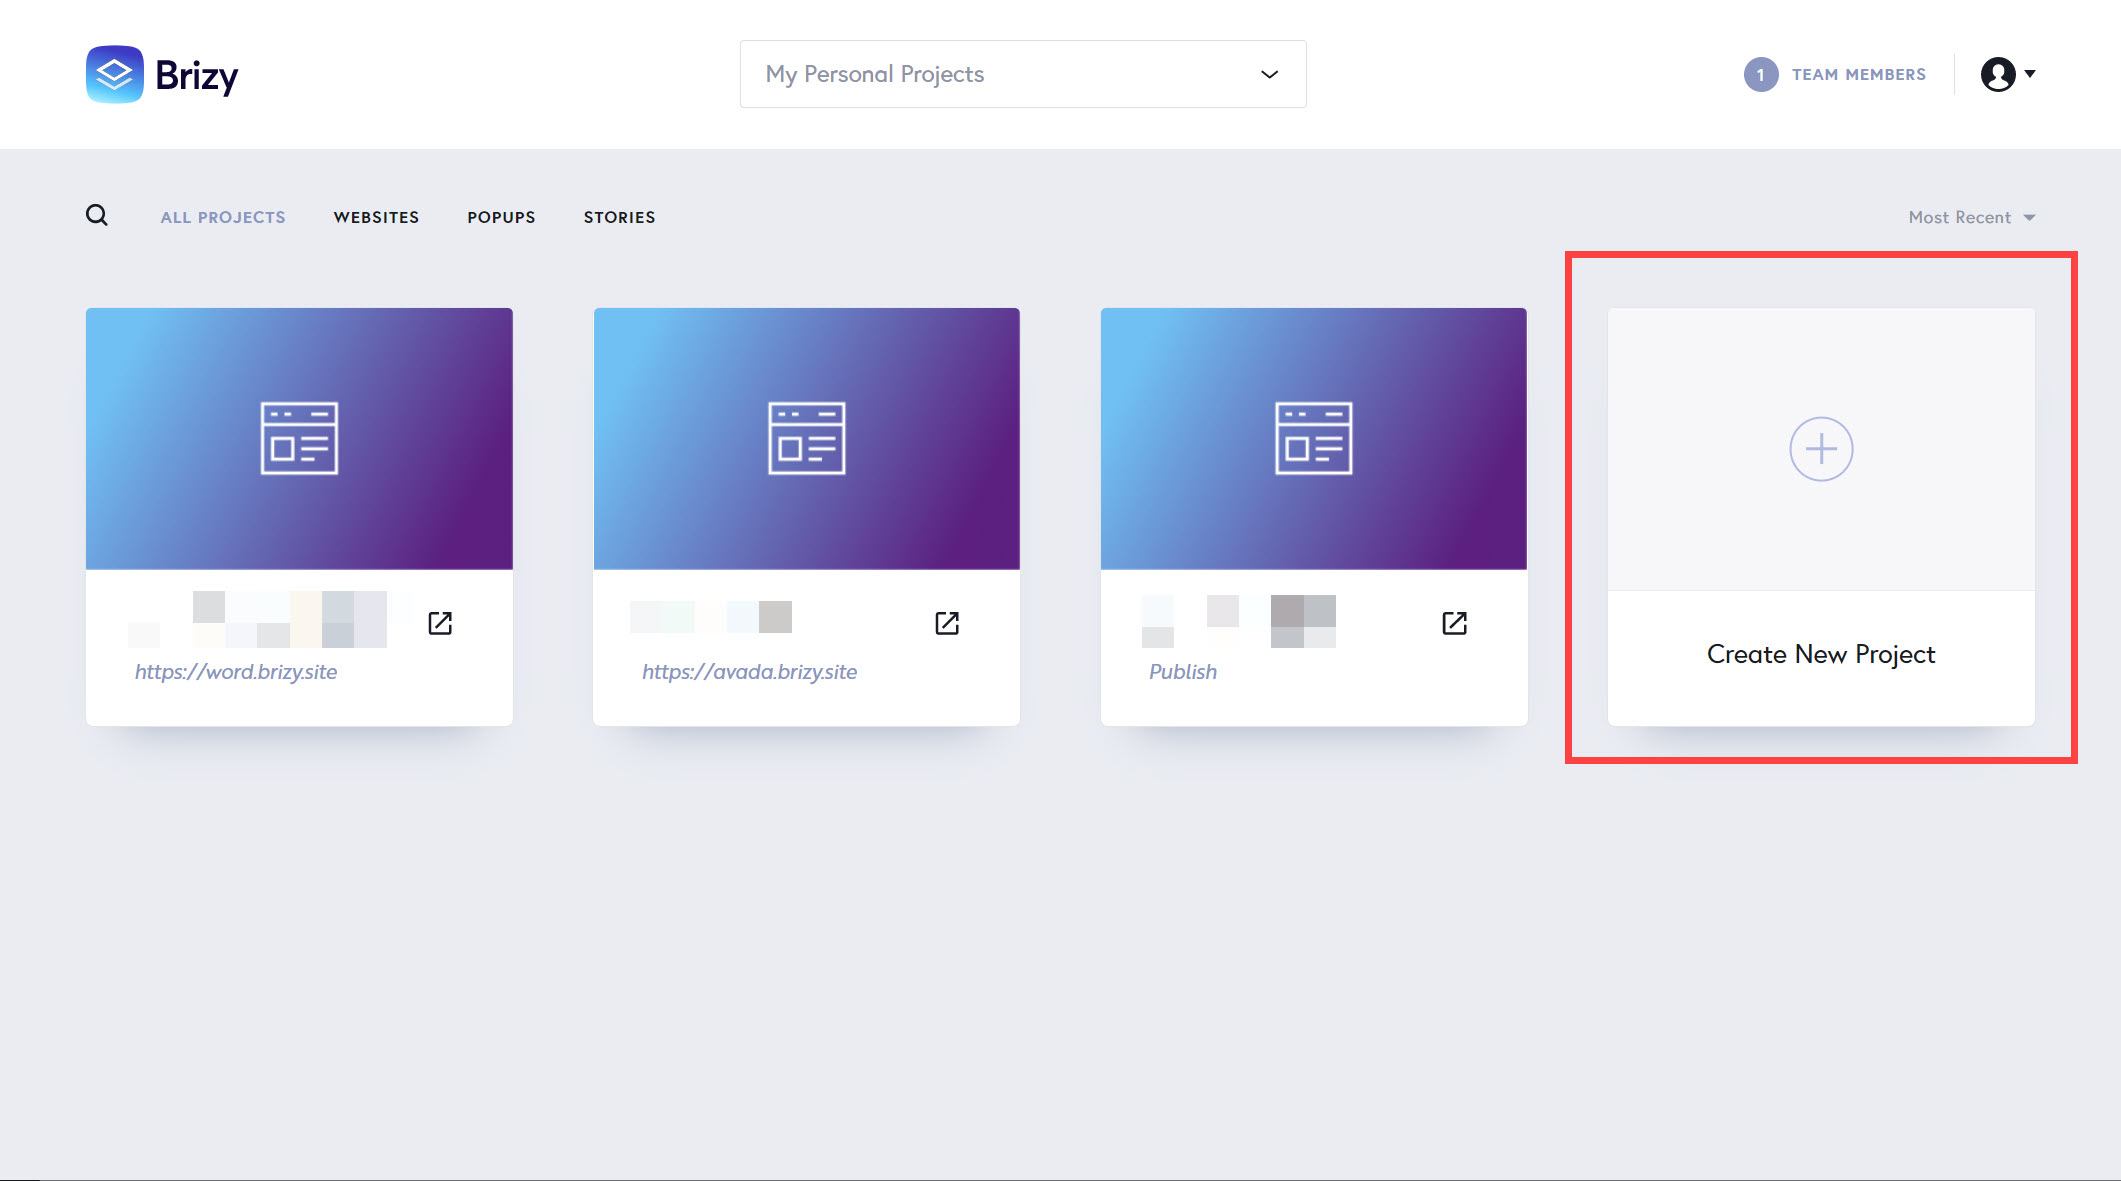The image size is (2121, 1181).
Task: Switch to the Websites tab
Action: point(376,217)
